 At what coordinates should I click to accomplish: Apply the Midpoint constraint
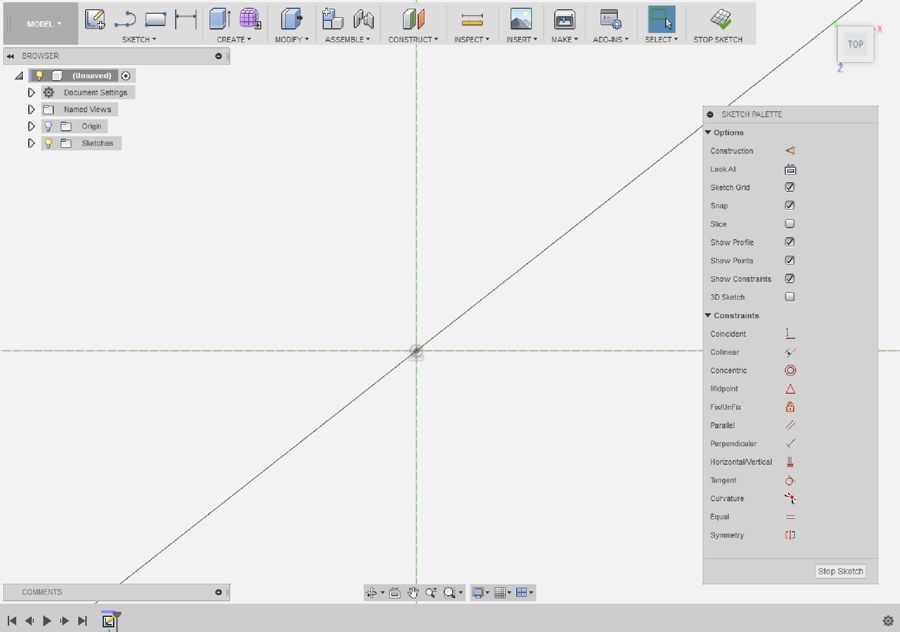click(x=790, y=389)
